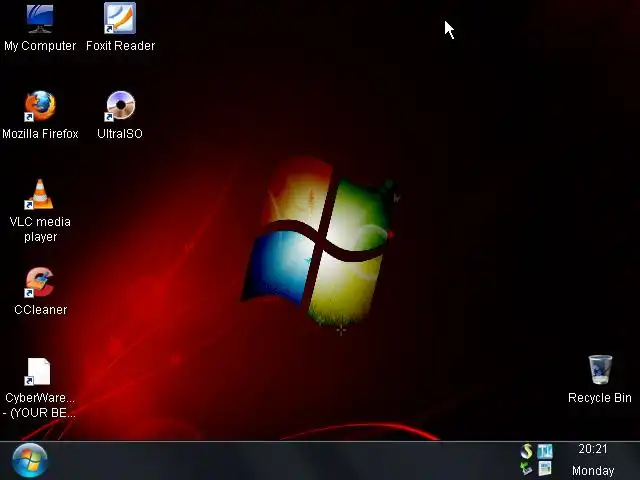Click the yellow S tray icon
640x480 pixels.
527,451
